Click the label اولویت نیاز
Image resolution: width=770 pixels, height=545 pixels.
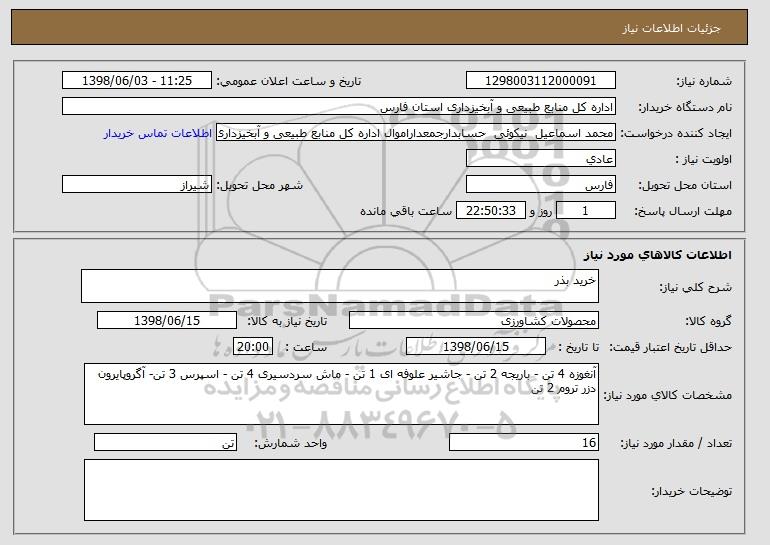704,159
